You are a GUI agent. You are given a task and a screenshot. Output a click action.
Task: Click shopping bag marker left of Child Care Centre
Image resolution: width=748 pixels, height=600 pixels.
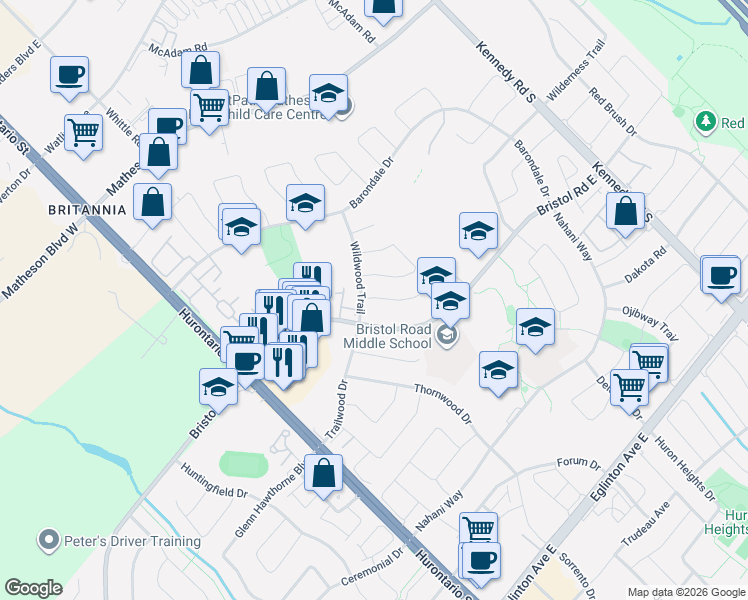tap(267, 89)
